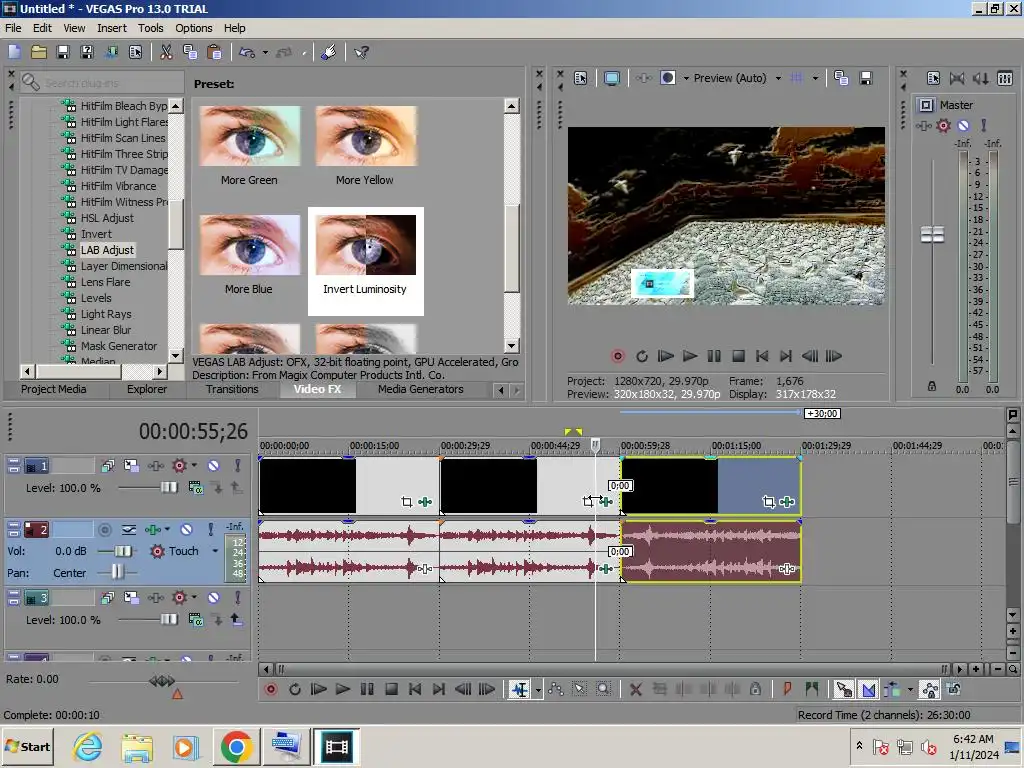This screenshot has height=768, width=1024.
Task: Open the project Properties icon
Action: [135, 52]
